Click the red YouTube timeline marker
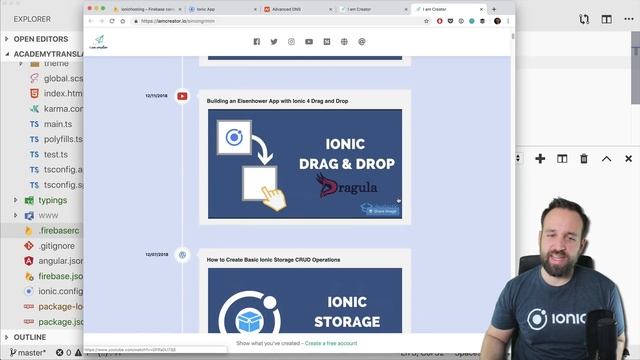This screenshot has height=360, width=640. coord(182,96)
